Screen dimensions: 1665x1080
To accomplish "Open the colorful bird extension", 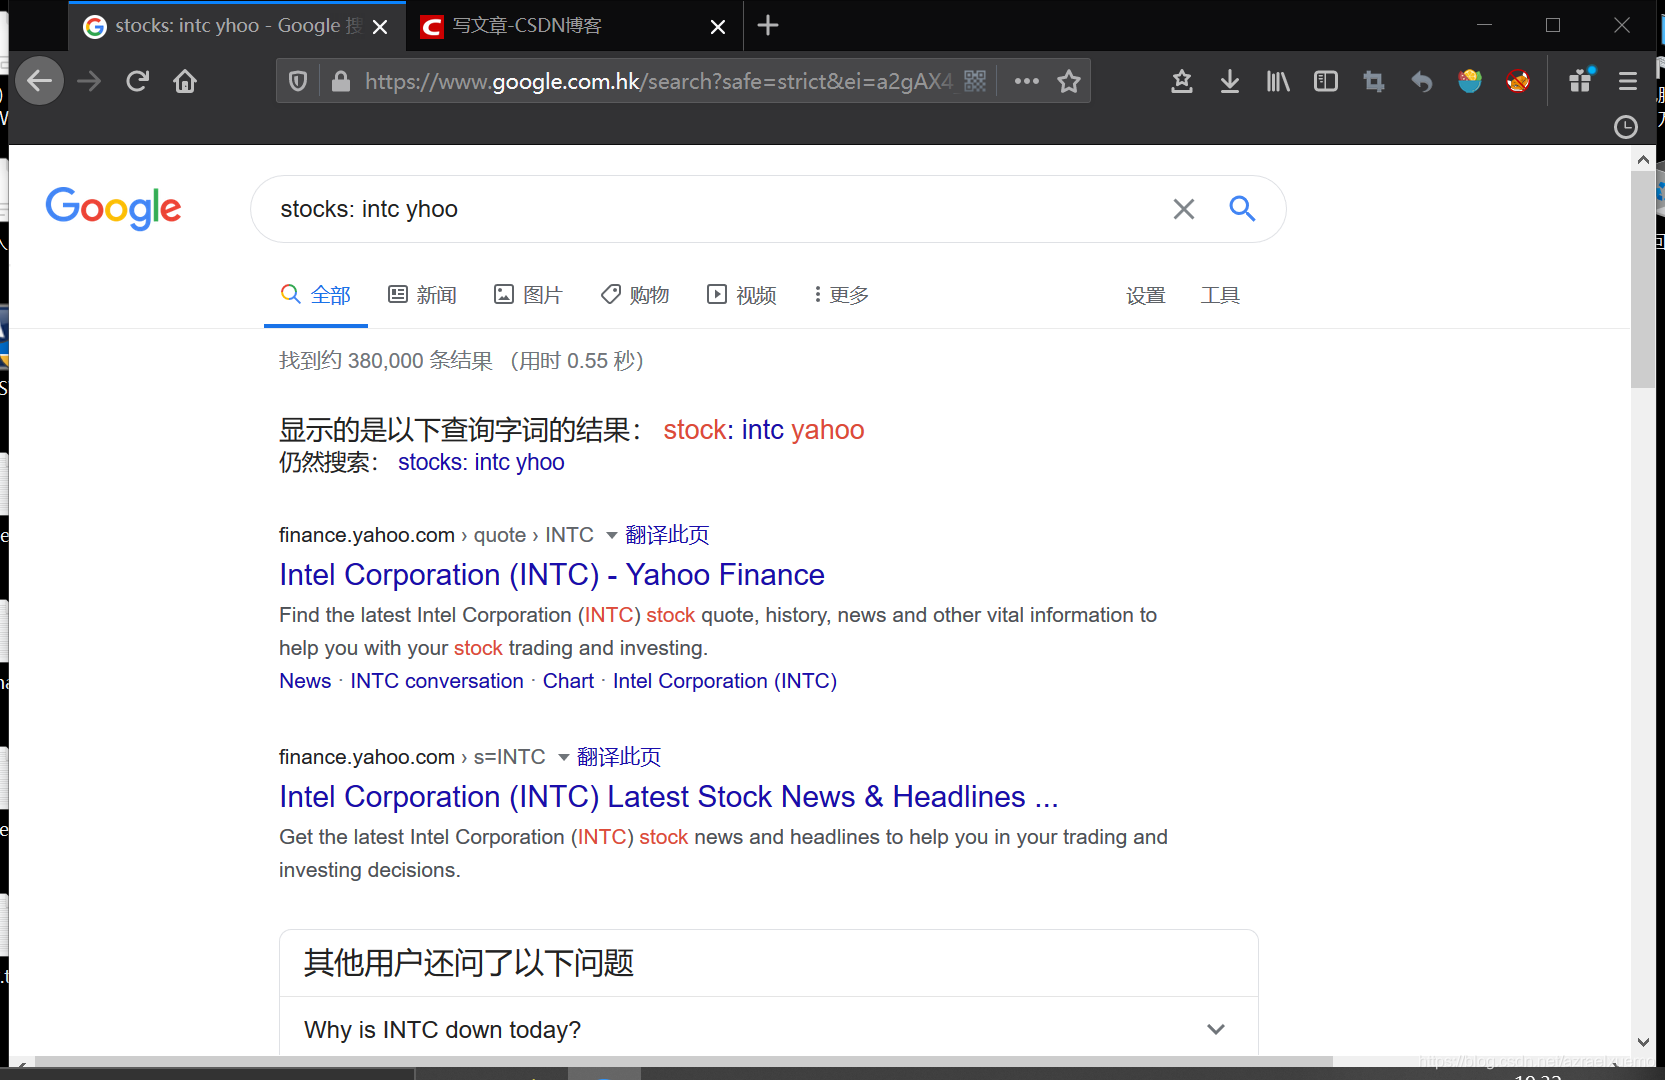I will tap(1470, 81).
